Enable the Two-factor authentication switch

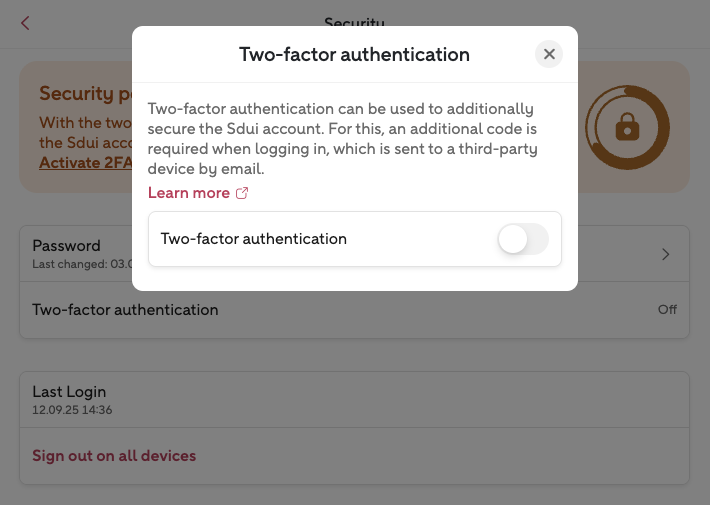(523, 239)
